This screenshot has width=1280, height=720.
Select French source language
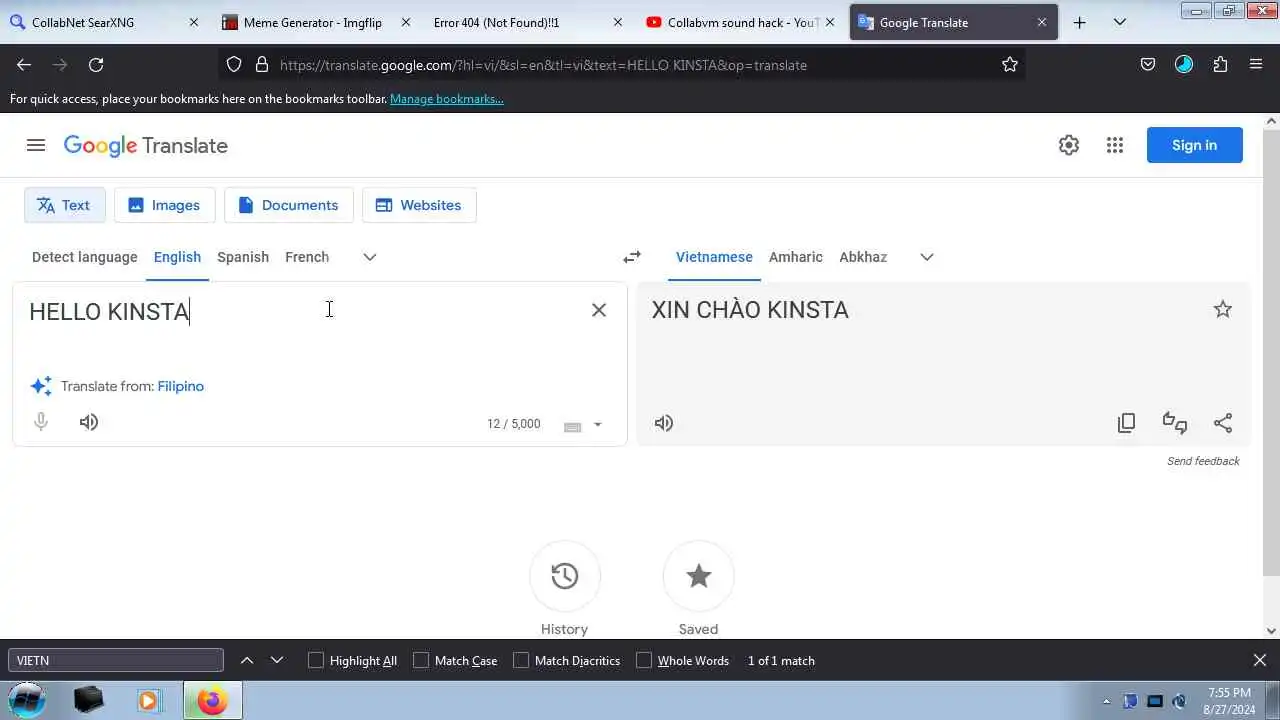tap(307, 257)
